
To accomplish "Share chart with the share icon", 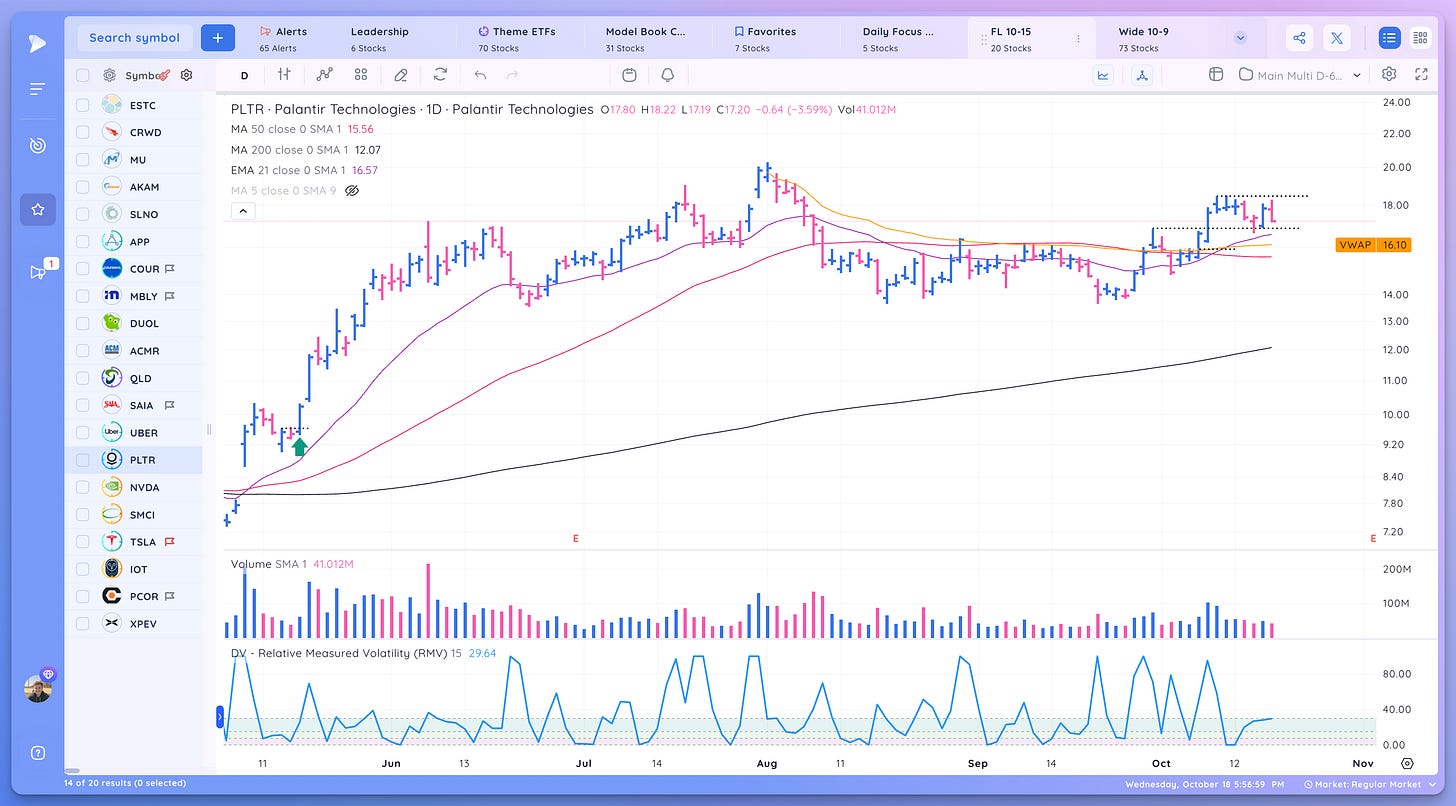I will (x=1299, y=38).
